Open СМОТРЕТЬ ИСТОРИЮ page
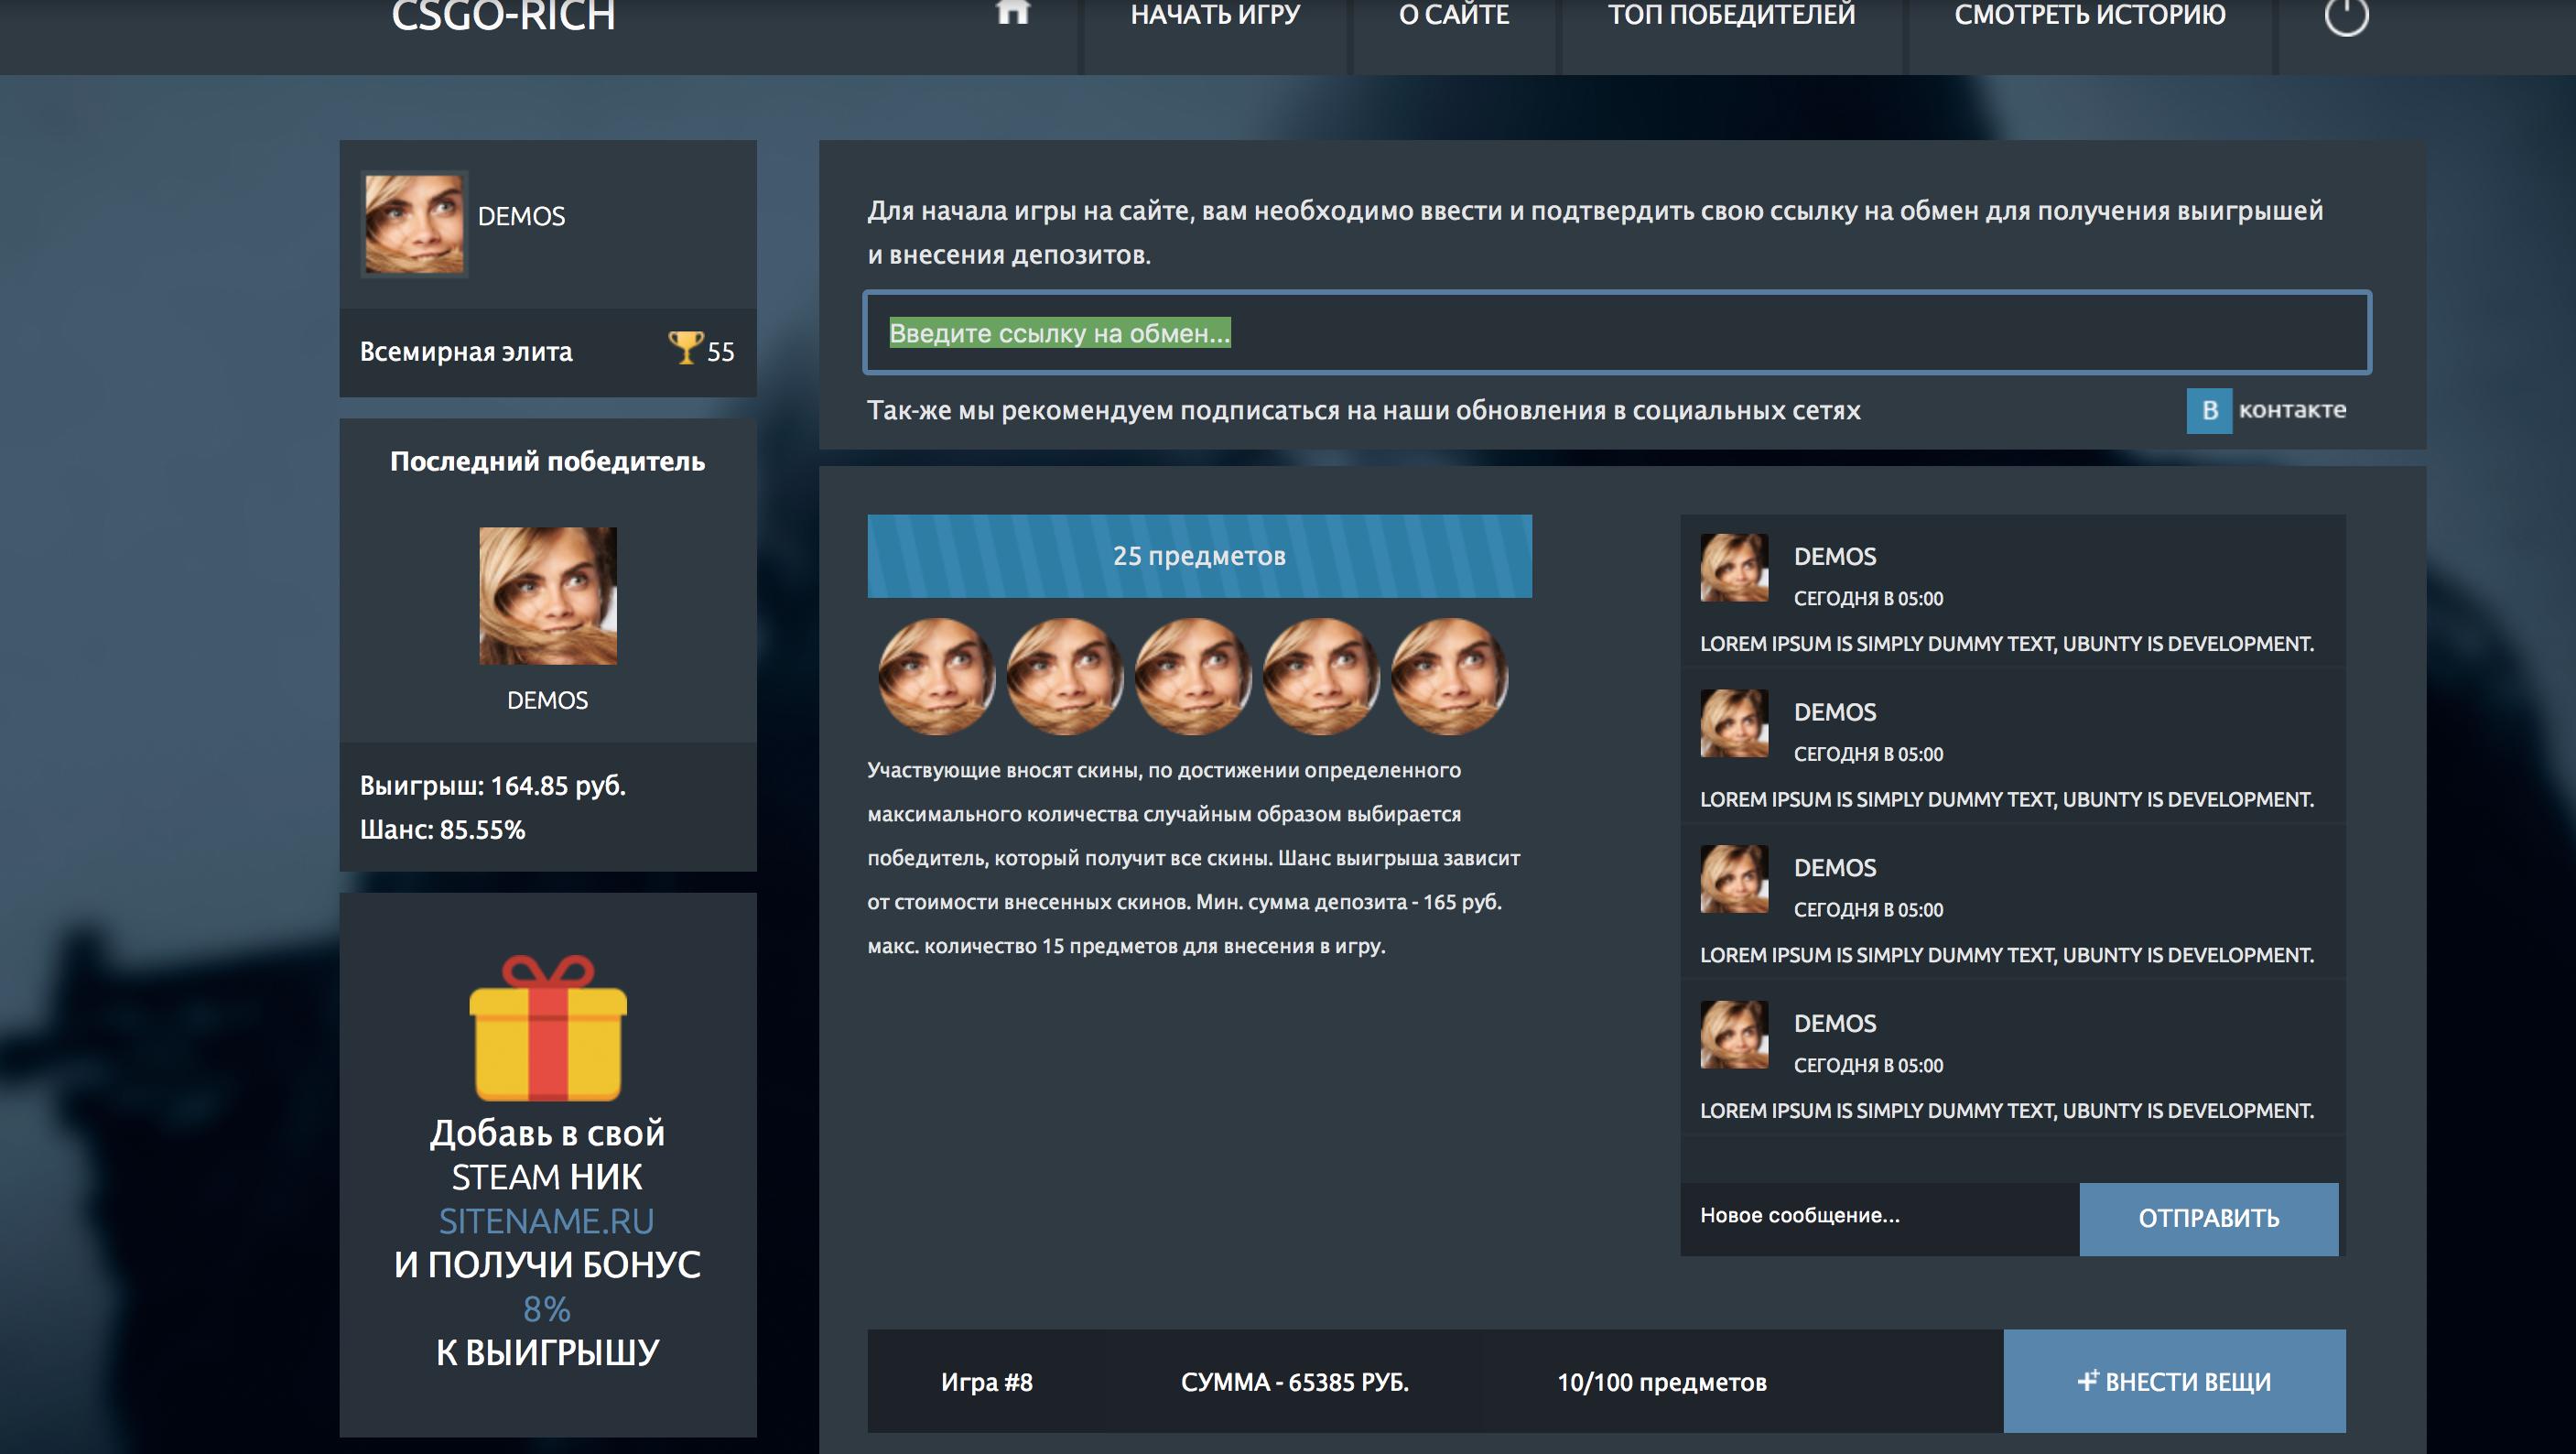This screenshot has width=2576, height=1454. tap(2090, 16)
